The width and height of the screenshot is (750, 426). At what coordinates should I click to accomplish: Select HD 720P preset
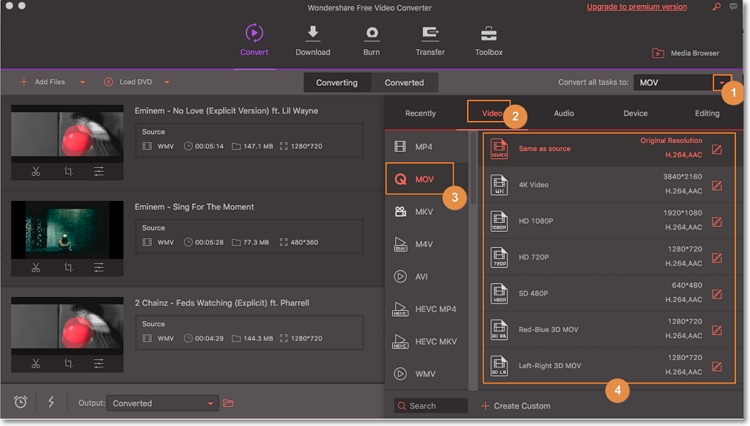click(609, 257)
